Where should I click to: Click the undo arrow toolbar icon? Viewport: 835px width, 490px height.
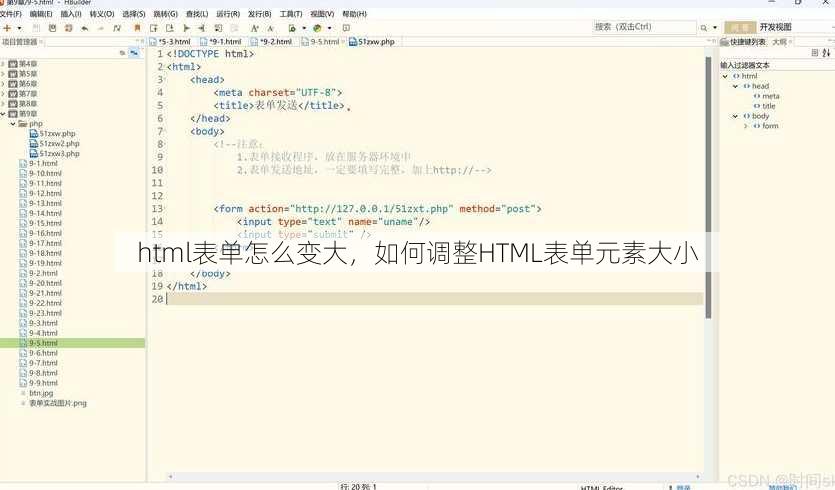point(85,28)
